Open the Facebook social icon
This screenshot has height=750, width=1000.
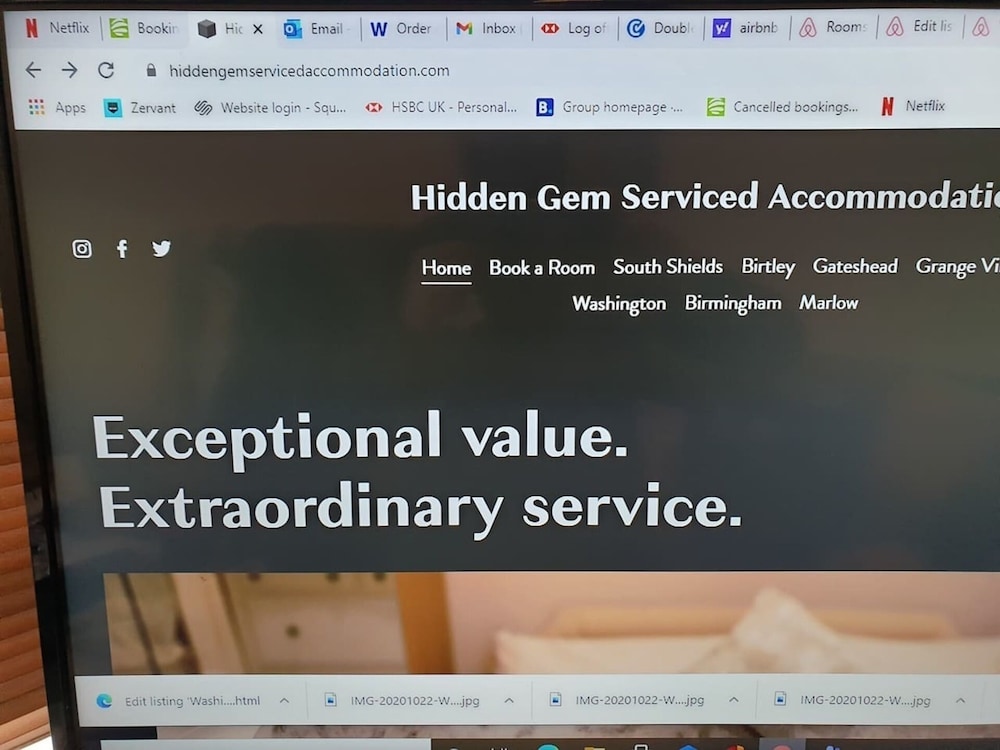coord(122,249)
